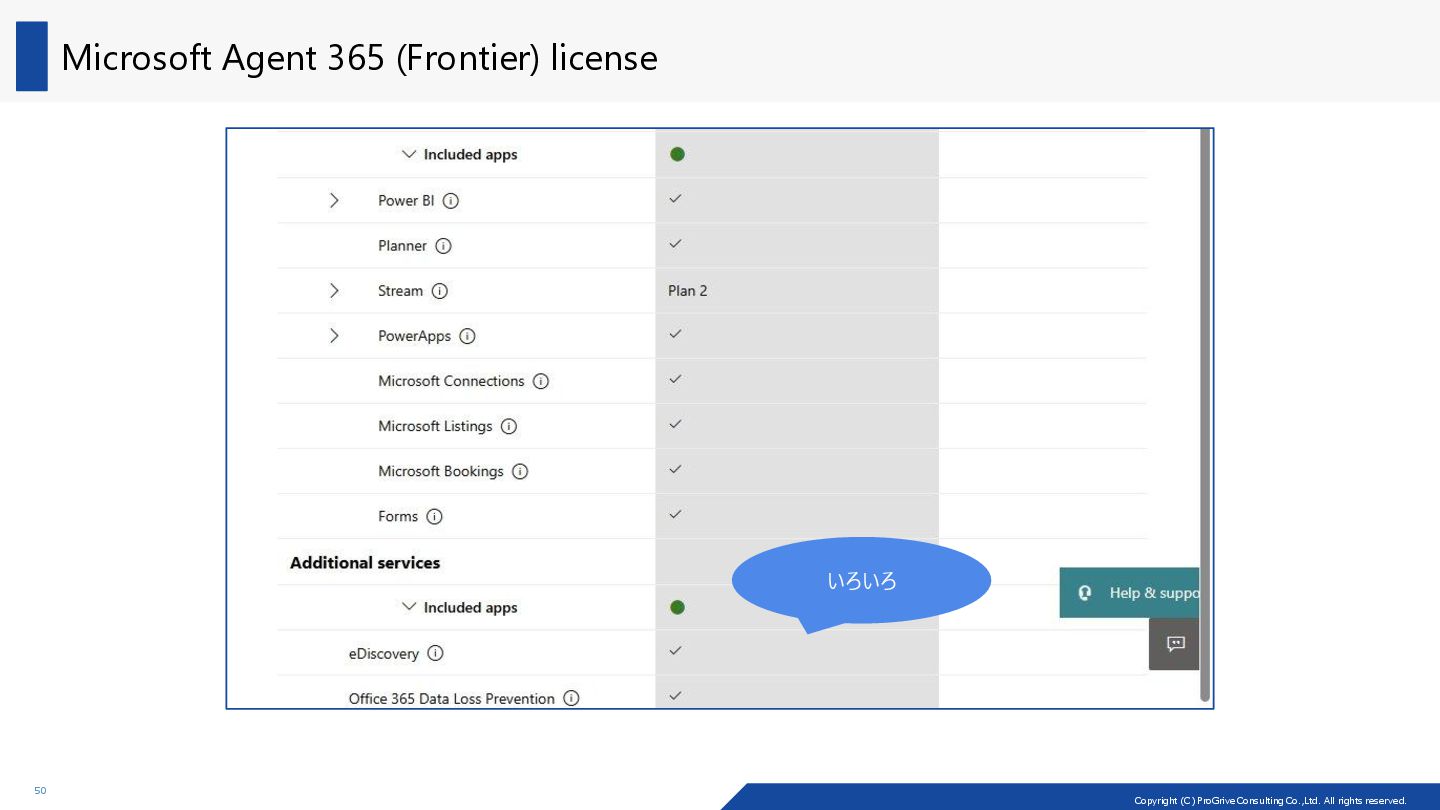
Task: Open the Help & support button
Action: 1130,593
